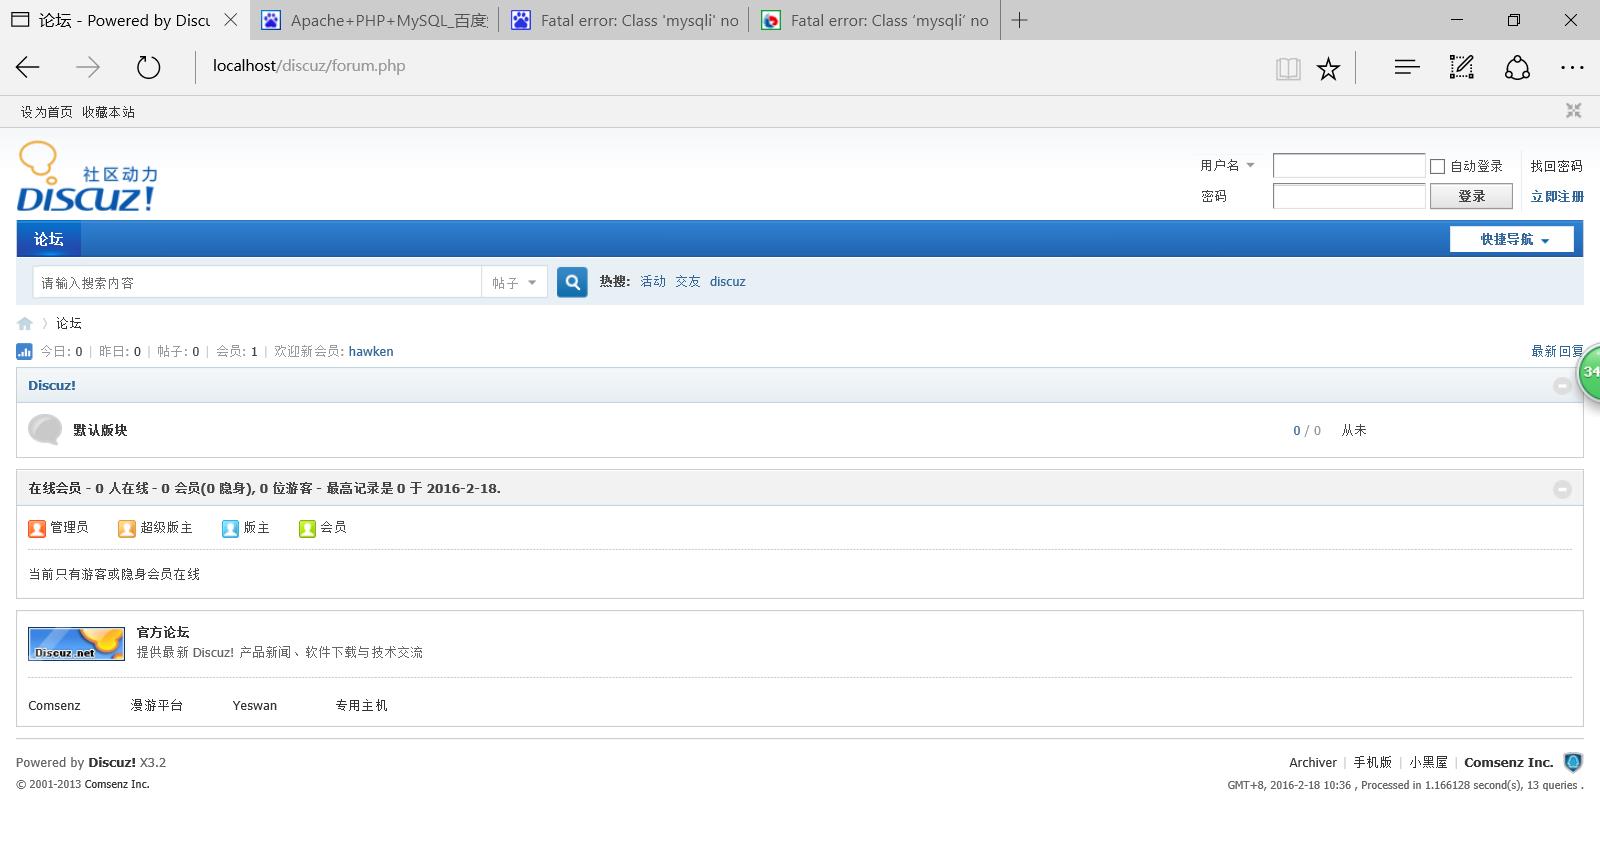Open the 帖子 search type dropdown
The width and height of the screenshot is (1600, 850).
514,283
